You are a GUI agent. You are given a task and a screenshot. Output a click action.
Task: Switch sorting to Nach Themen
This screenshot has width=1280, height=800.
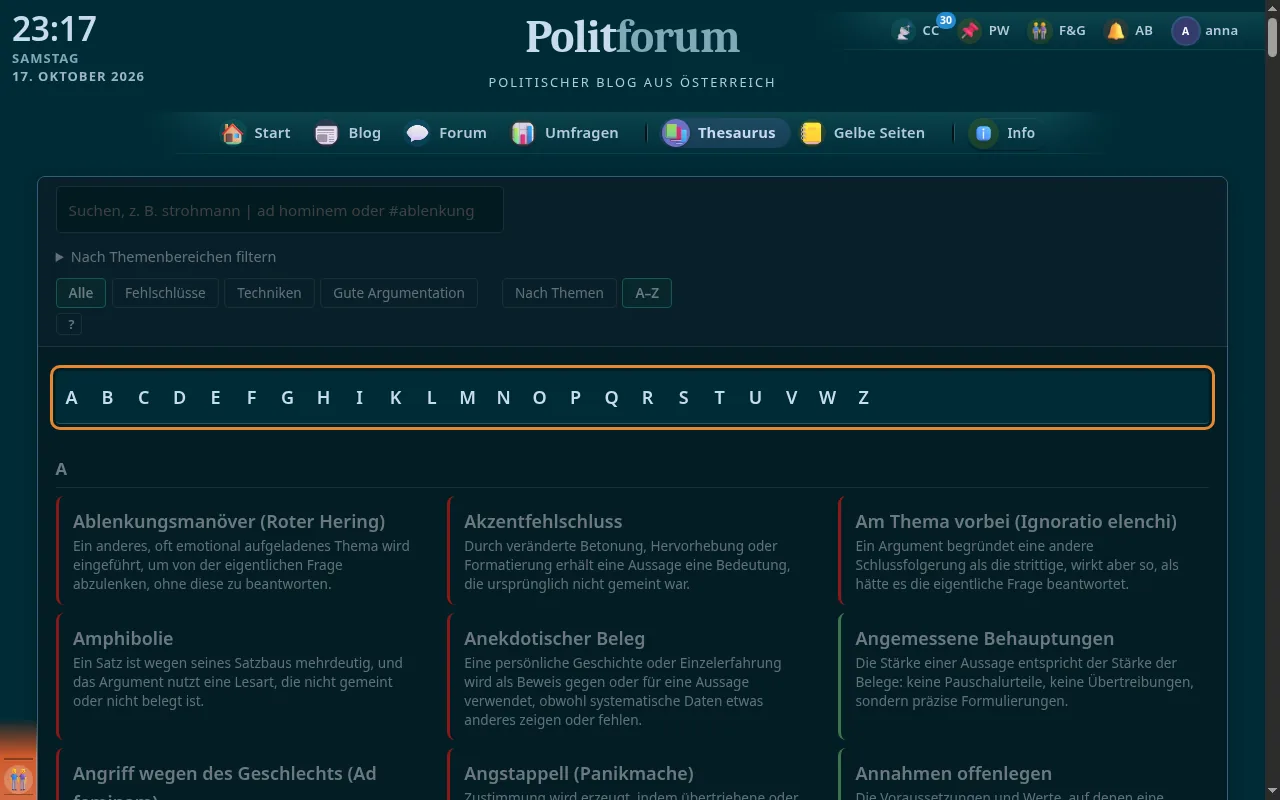[559, 293]
